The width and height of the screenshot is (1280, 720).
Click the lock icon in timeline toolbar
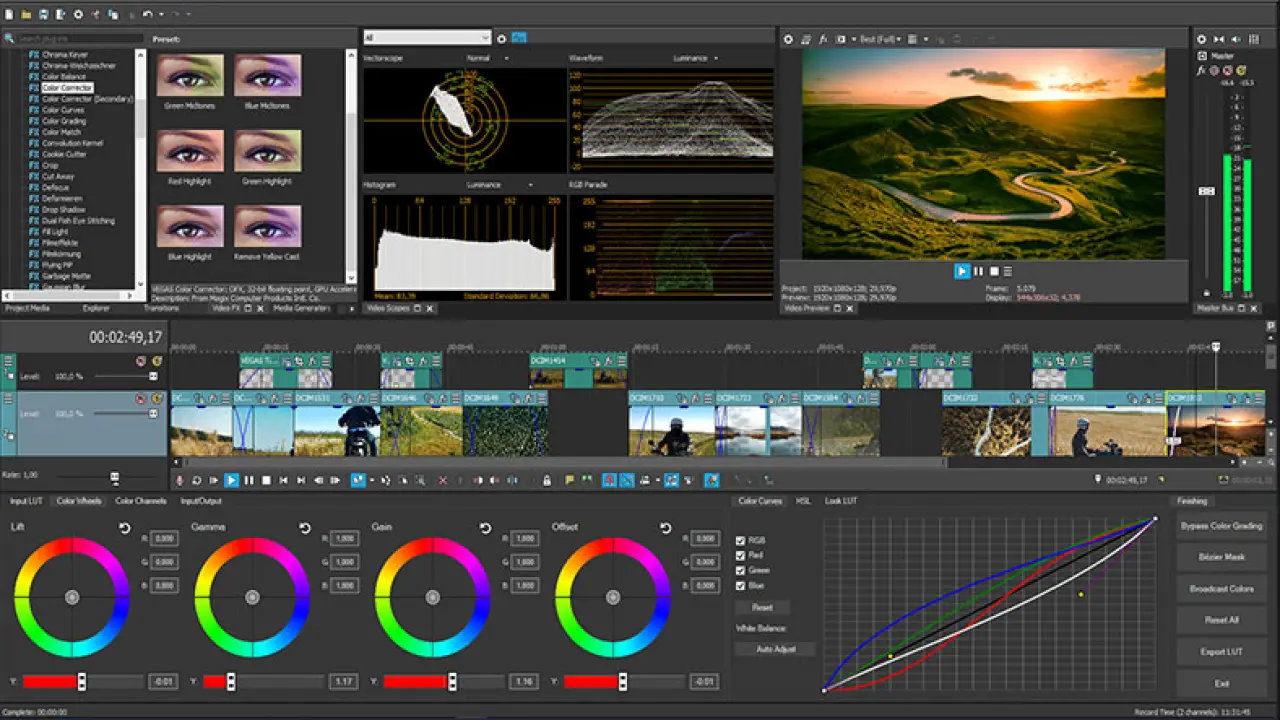[547, 481]
